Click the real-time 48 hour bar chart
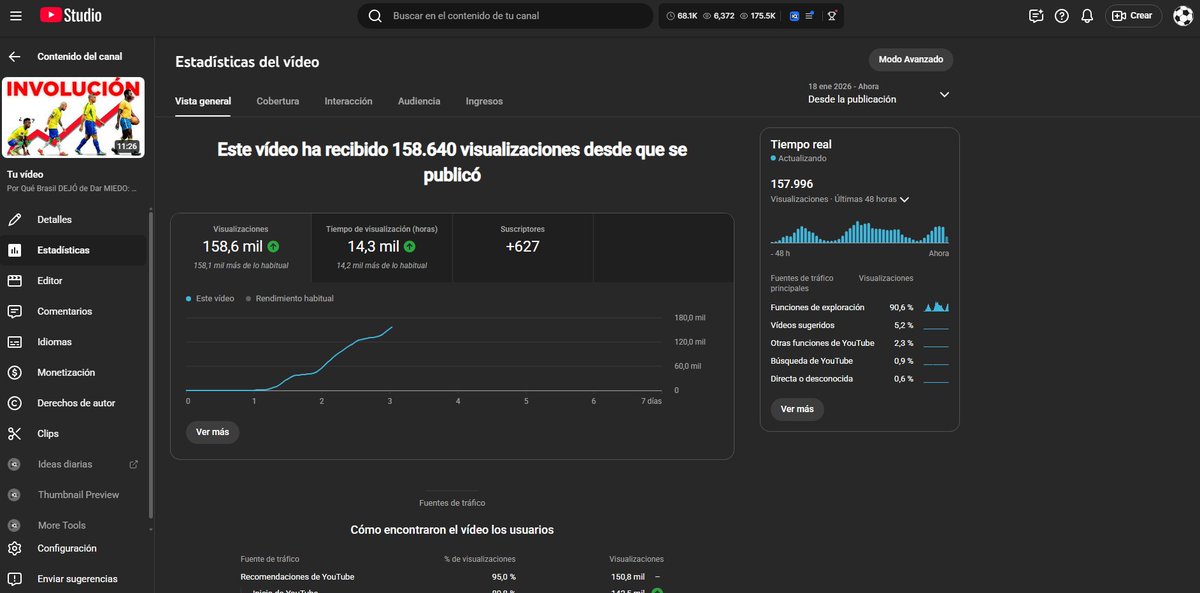 tap(860, 234)
